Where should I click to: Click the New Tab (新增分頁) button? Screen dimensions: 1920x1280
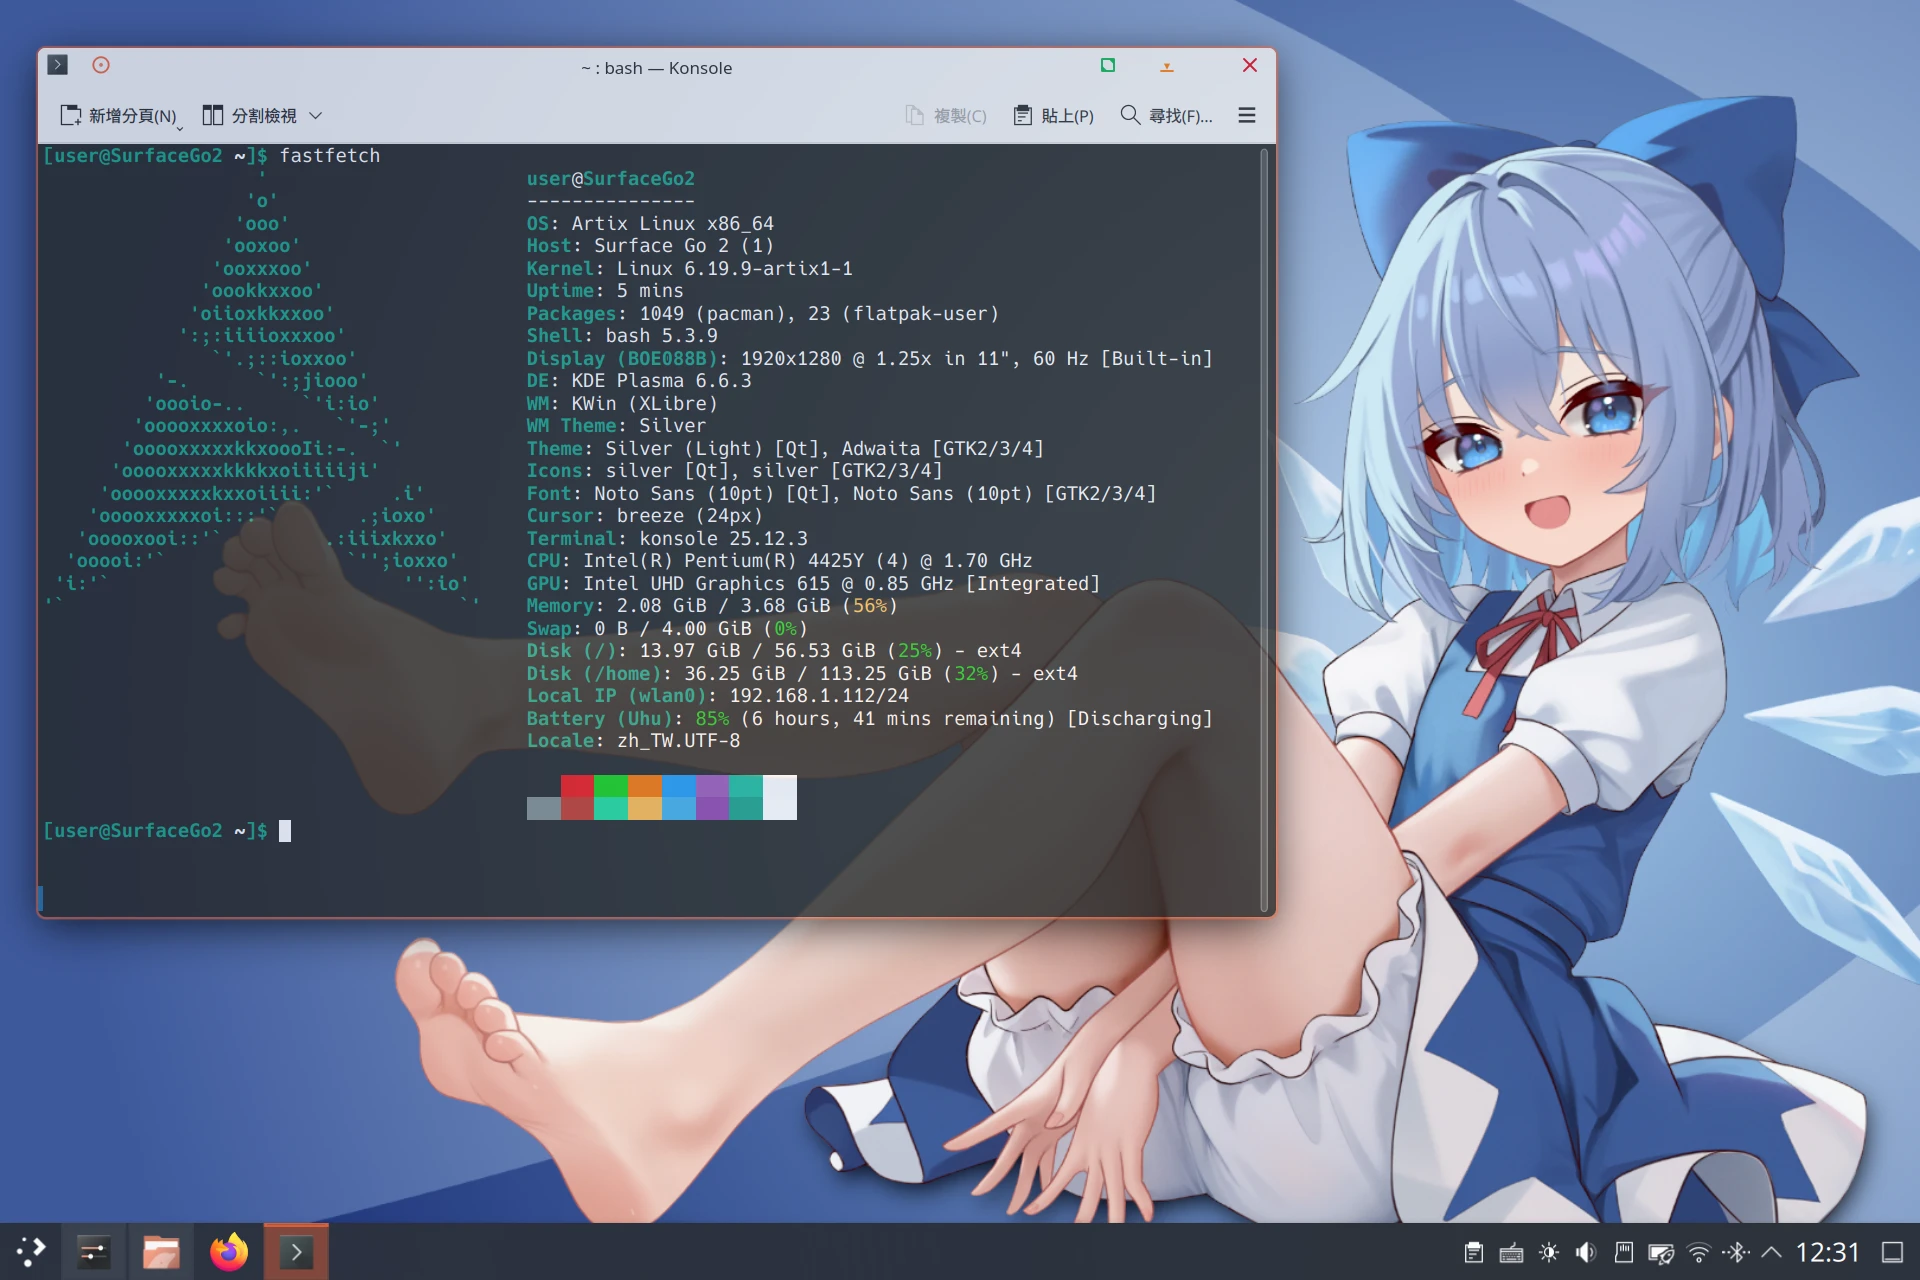click(118, 115)
